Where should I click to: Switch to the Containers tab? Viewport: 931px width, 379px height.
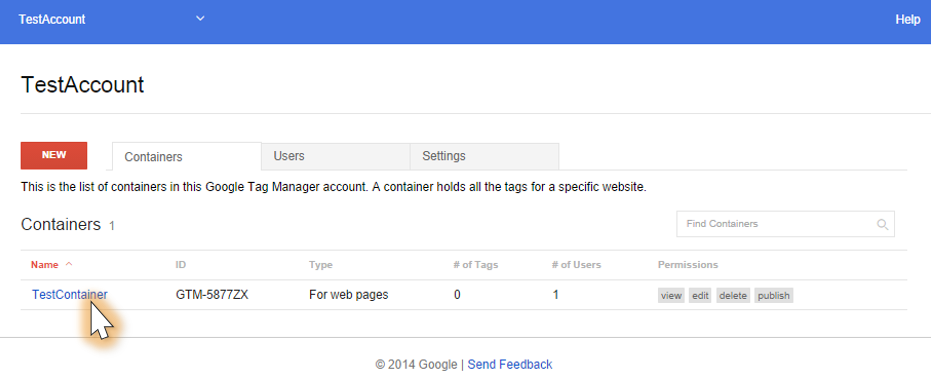click(187, 157)
